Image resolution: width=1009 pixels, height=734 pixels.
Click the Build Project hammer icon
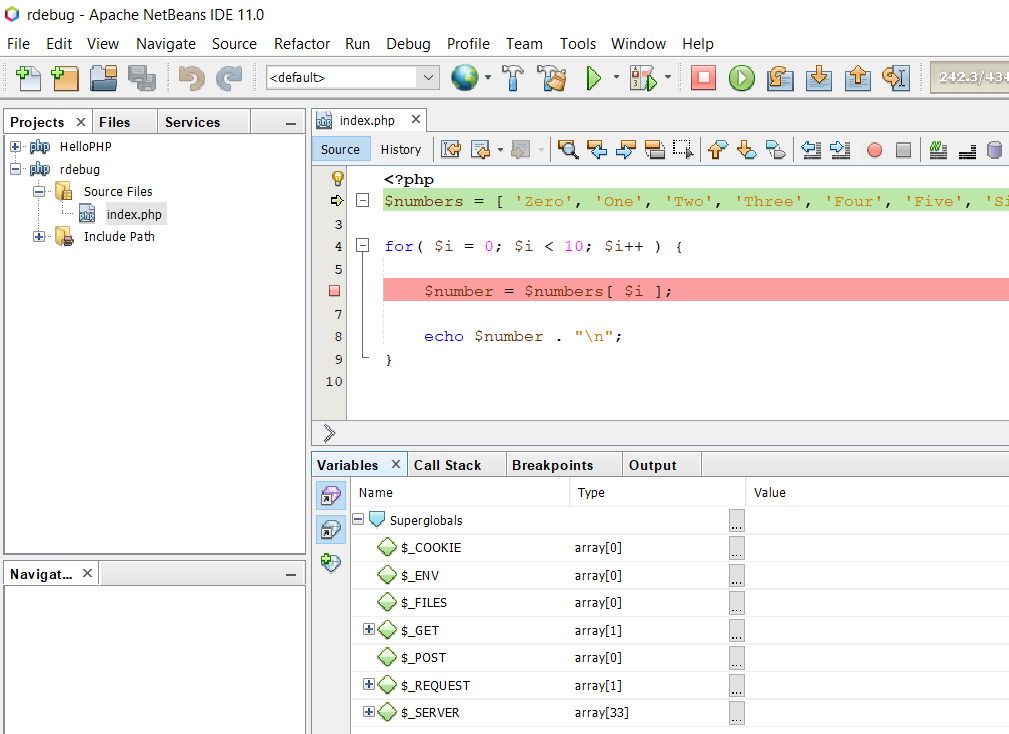point(513,78)
